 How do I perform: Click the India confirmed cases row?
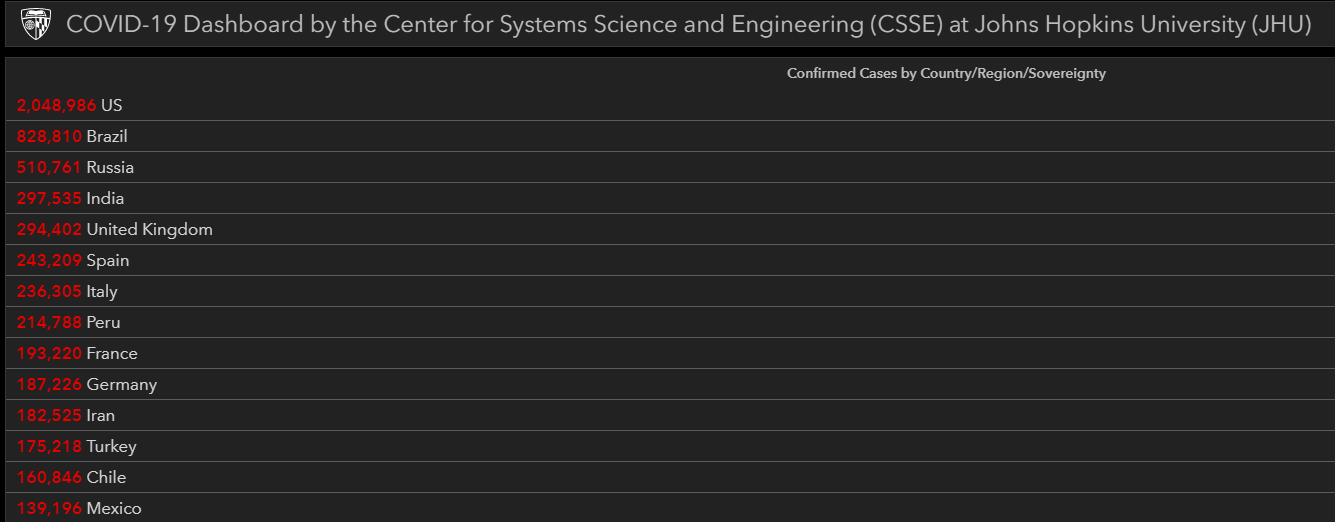coord(670,198)
